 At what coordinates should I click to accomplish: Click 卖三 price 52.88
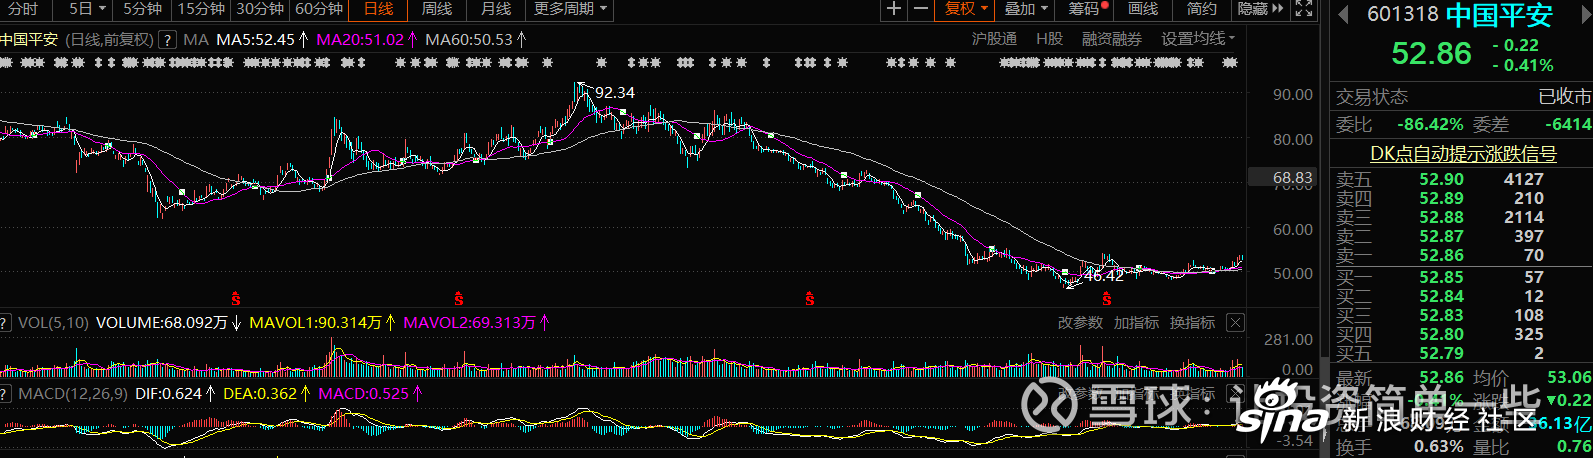pos(1441,218)
